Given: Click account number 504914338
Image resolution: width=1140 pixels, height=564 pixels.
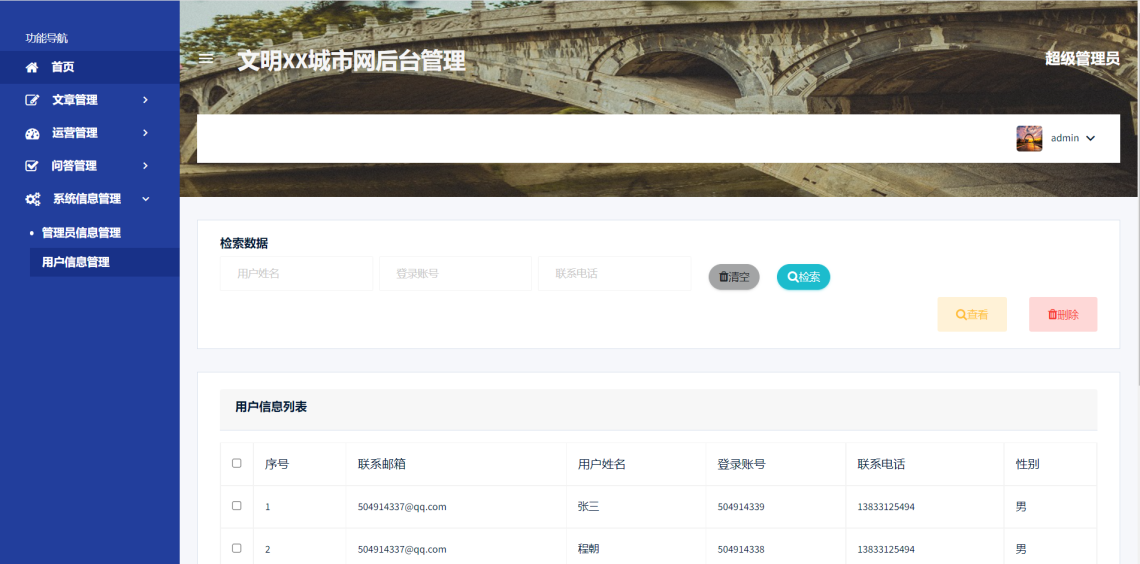Looking at the screenshot, I should pyautogui.click(x=741, y=549).
